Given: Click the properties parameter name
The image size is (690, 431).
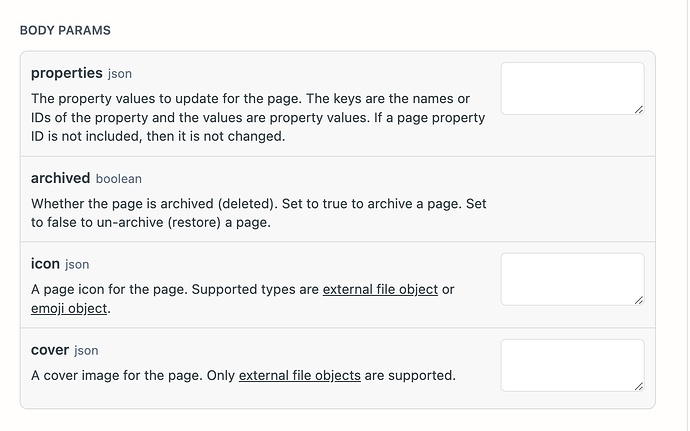Looking at the screenshot, I should [66, 73].
